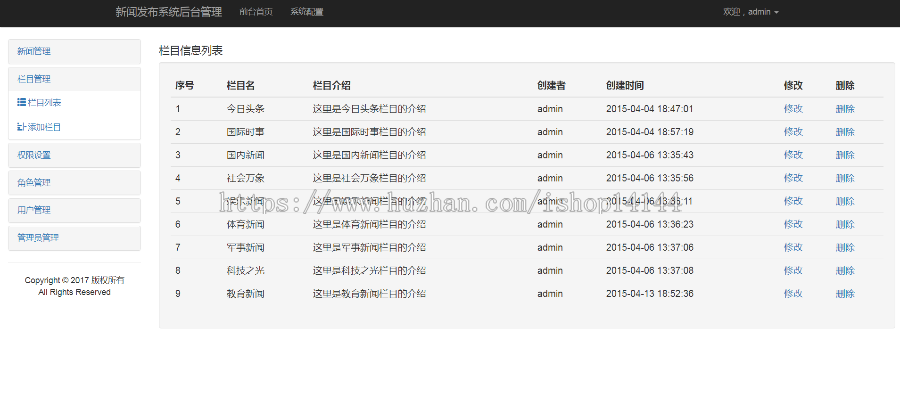Click 修改 for the 教育新闻 row
900x401 pixels.
793,294
